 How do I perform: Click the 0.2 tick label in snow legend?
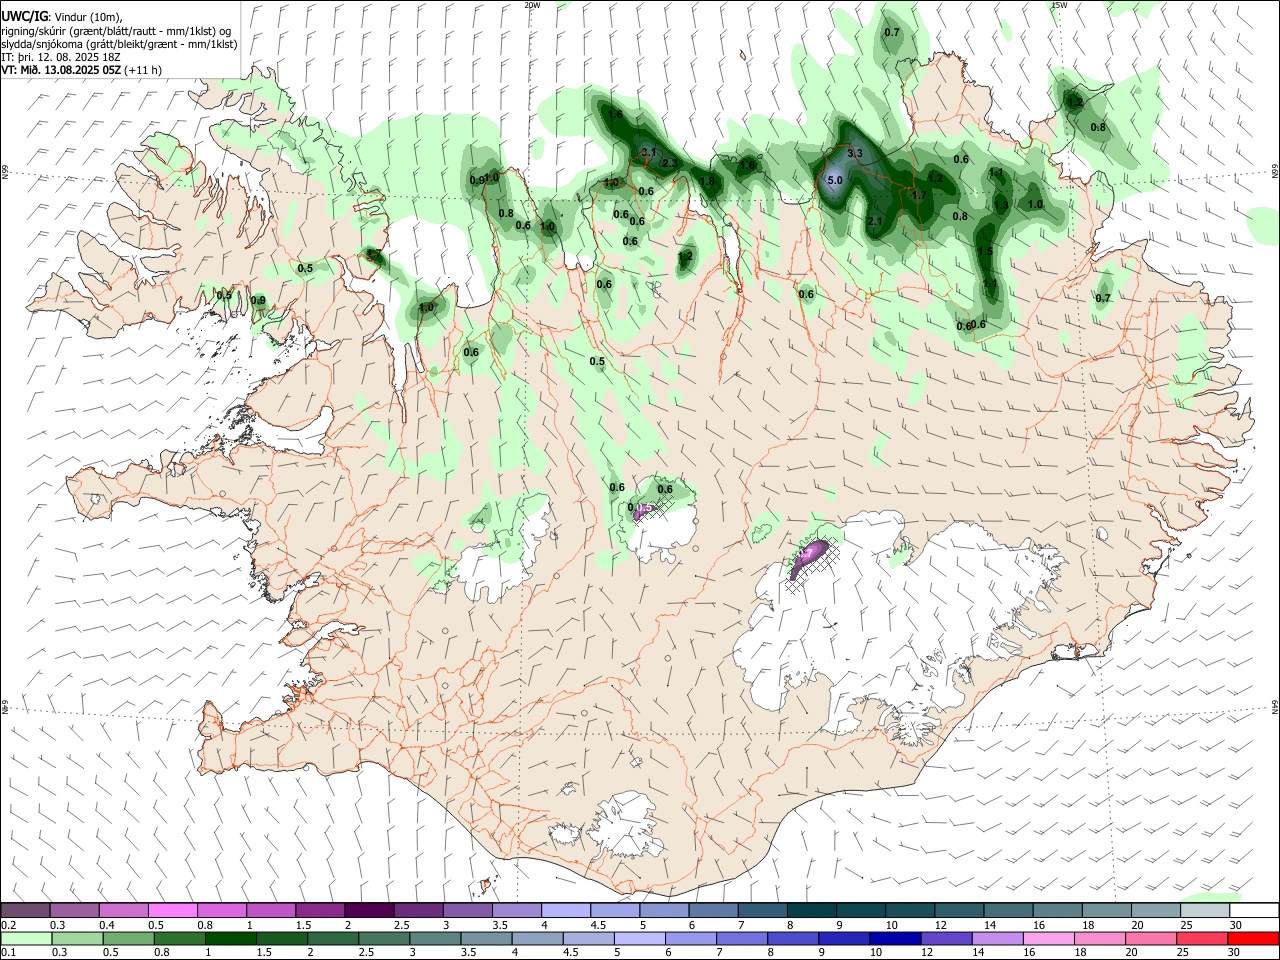coord(10,925)
